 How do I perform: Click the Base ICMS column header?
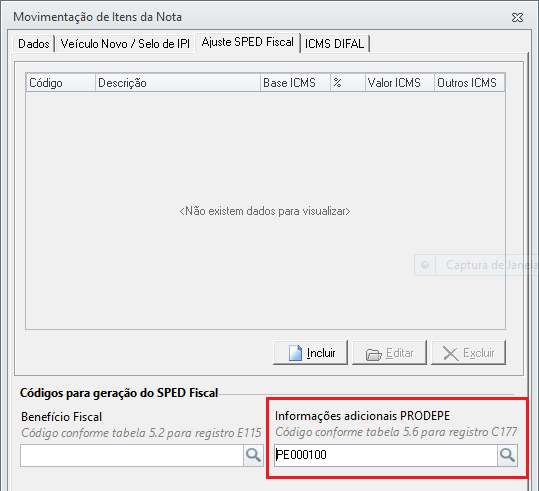click(295, 83)
